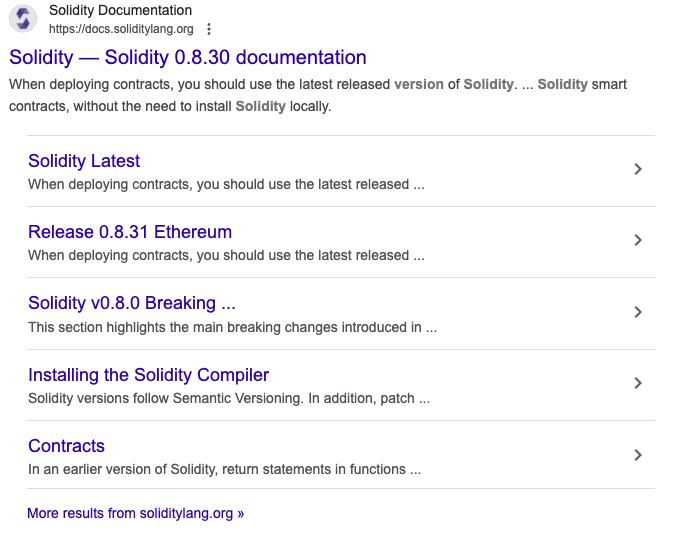700x542 pixels.
Task: Expand the chevron on the Release 0.8.31 row
Action: 638,240
